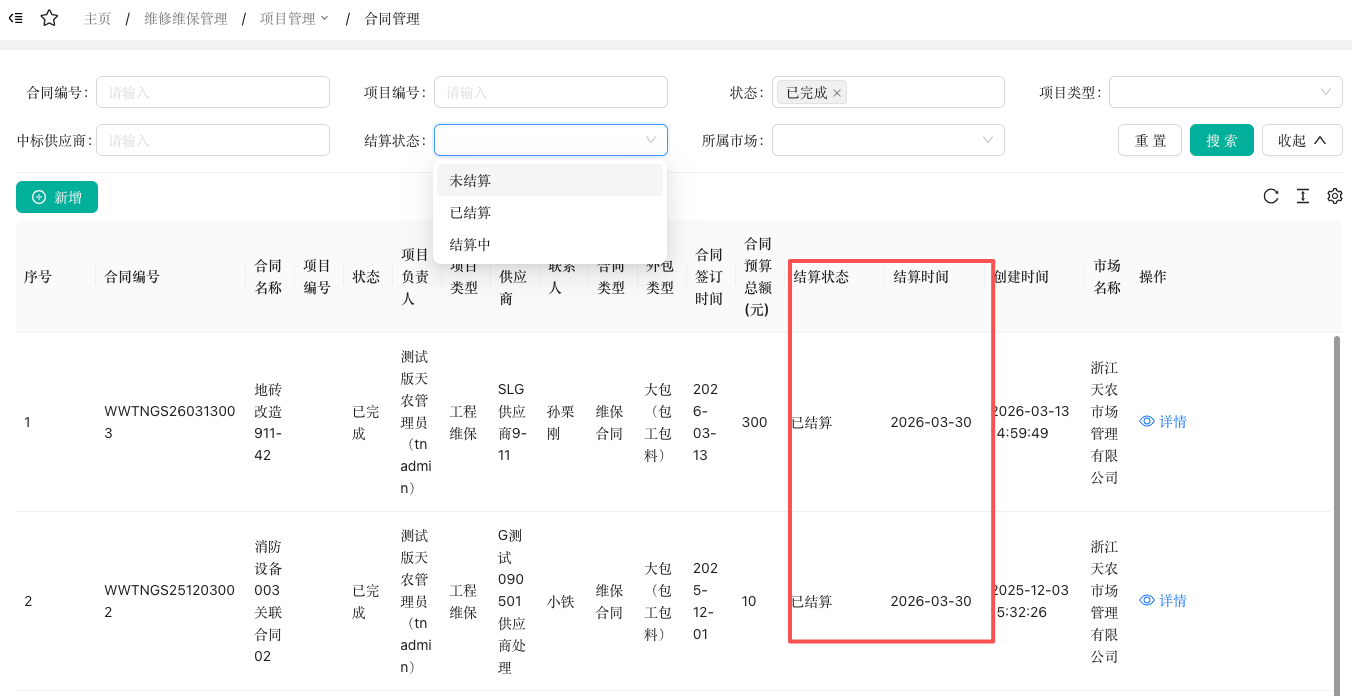Click the refresh table icon
This screenshot has width=1352, height=696.
pyautogui.click(x=1271, y=196)
